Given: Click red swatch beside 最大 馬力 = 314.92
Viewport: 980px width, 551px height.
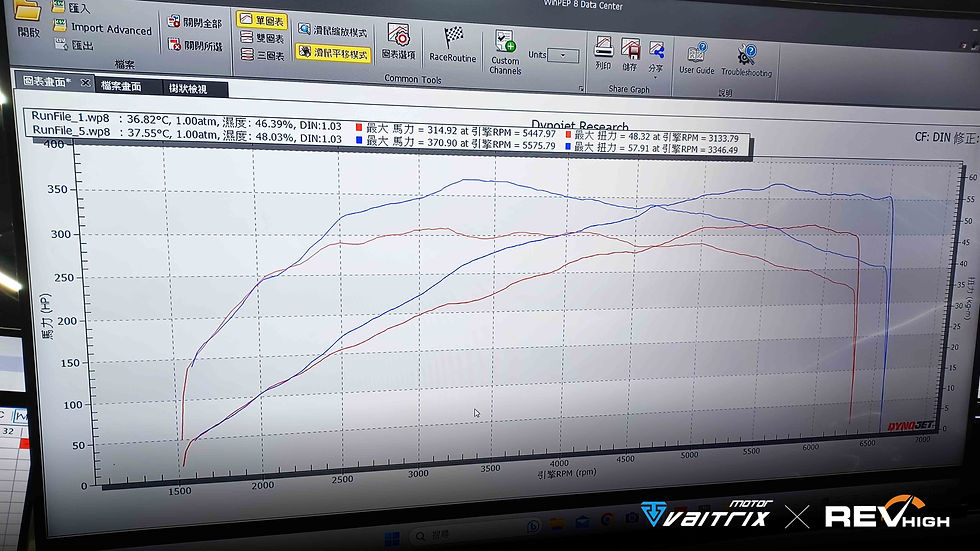Looking at the screenshot, I should (x=359, y=127).
